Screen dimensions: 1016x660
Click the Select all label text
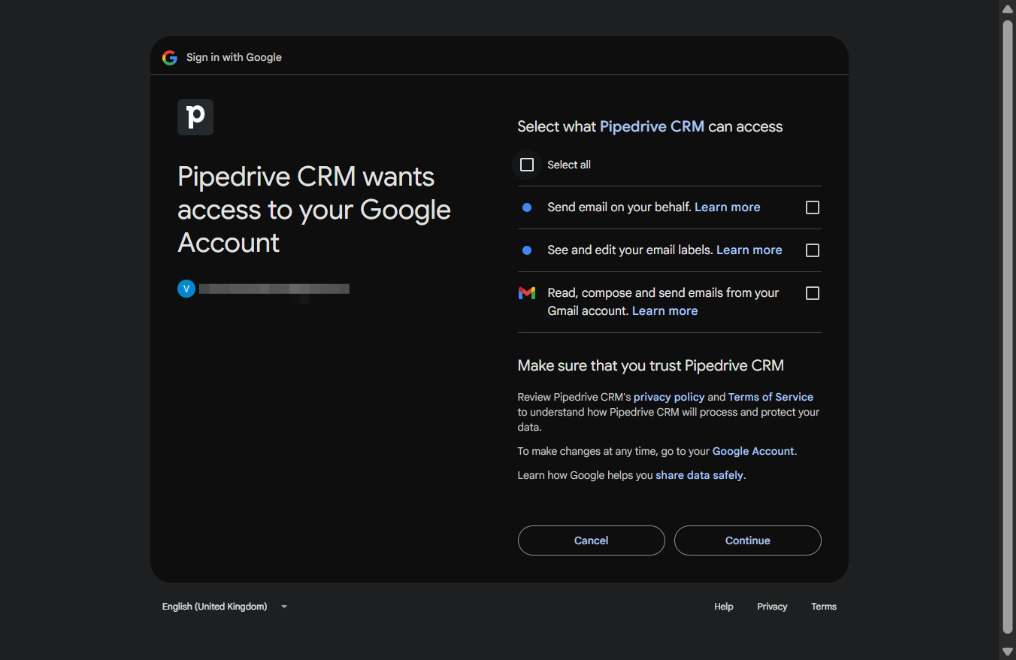pyautogui.click(x=568, y=165)
